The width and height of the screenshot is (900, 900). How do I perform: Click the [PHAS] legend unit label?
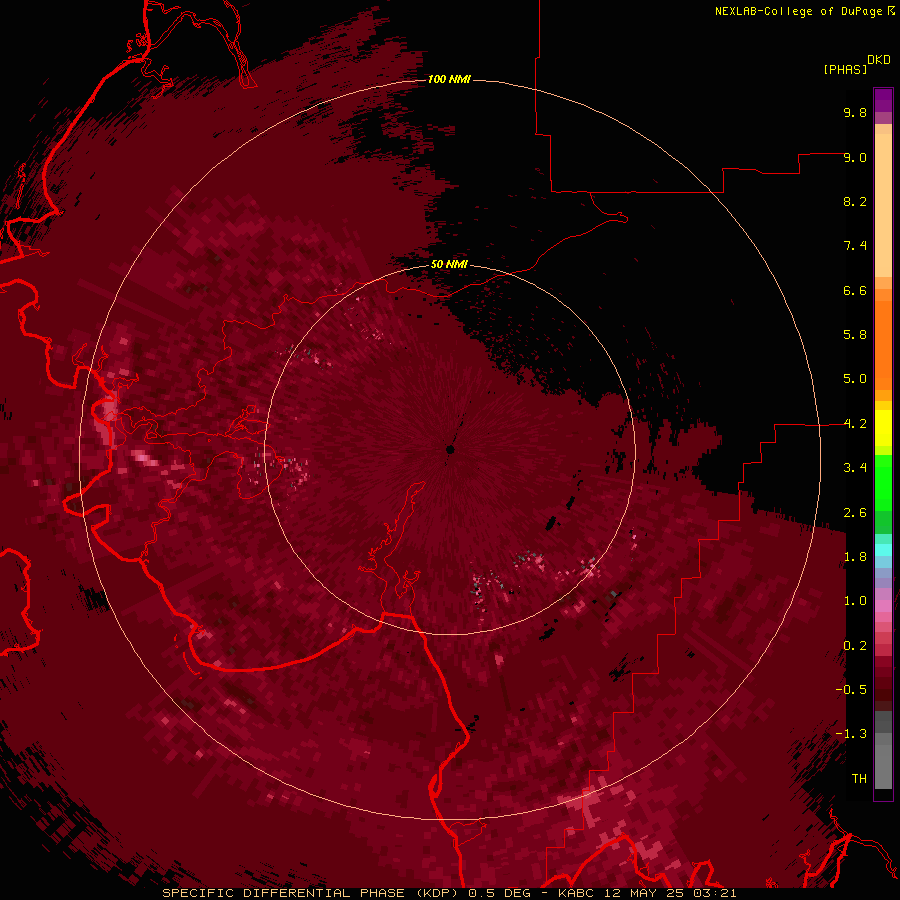(x=845, y=70)
